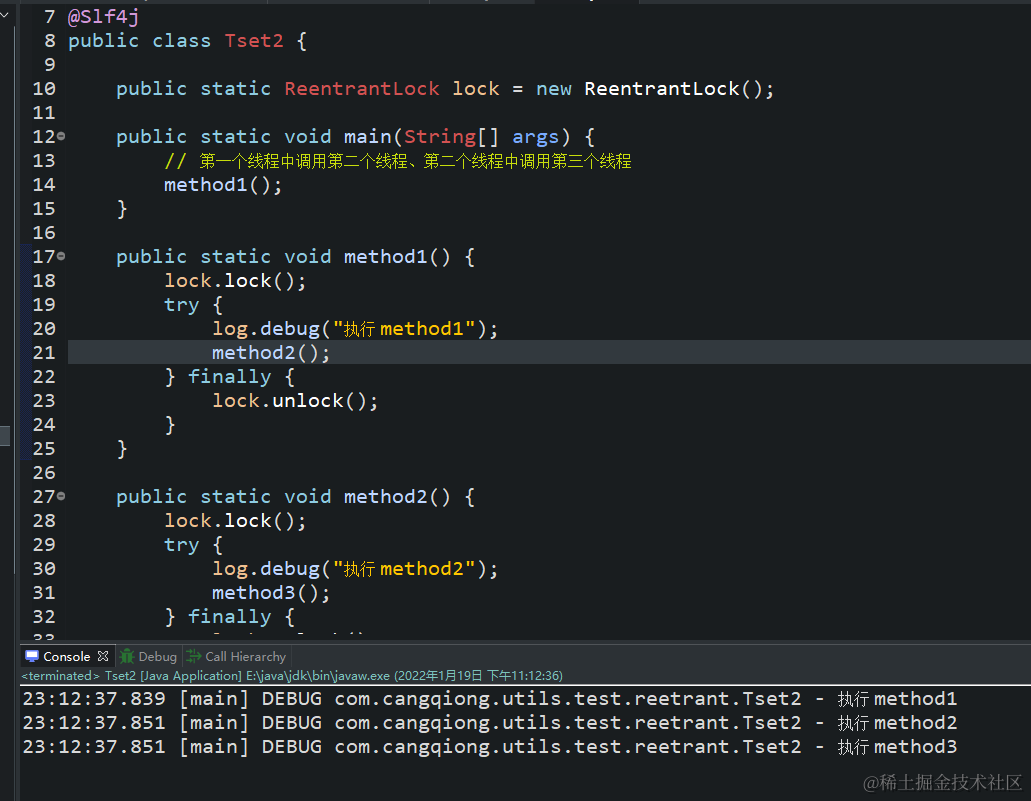Click the terminated Tset2 launch status line
Image resolution: width=1031 pixels, height=801 pixels.
click(x=292, y=675)
